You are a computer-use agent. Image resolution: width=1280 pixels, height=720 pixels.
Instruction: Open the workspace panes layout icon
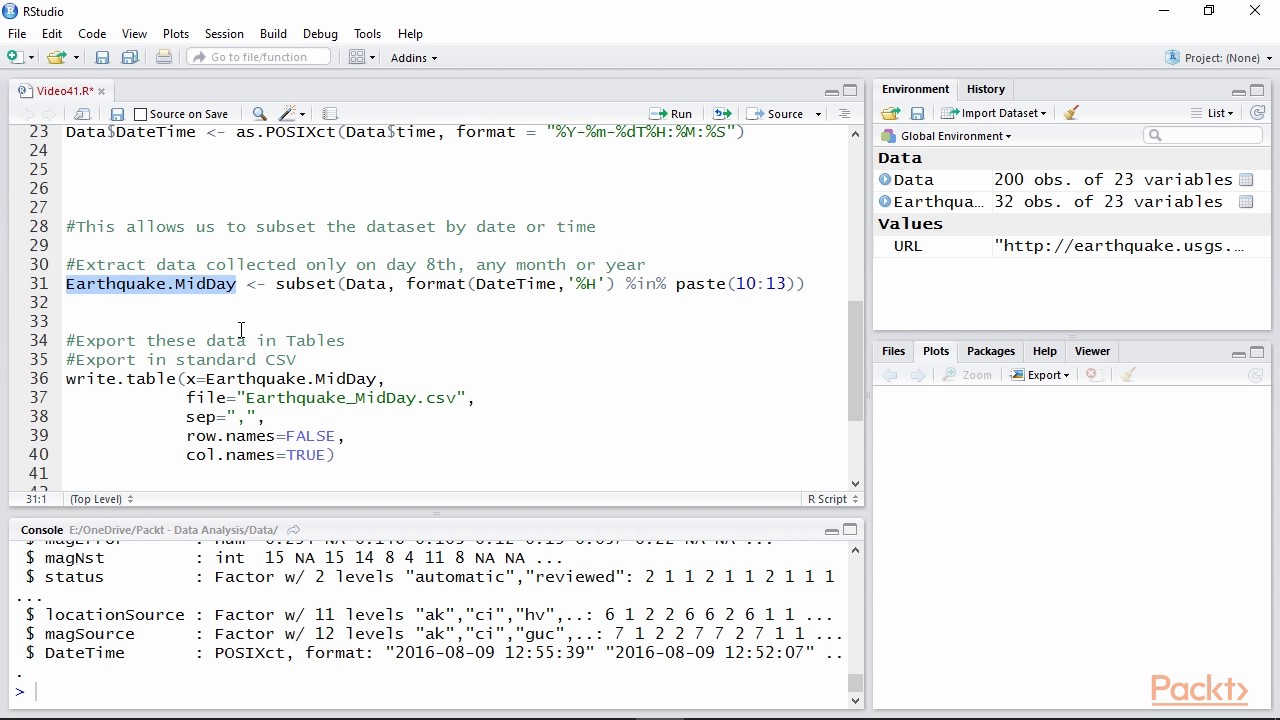[x=357, y=58]
